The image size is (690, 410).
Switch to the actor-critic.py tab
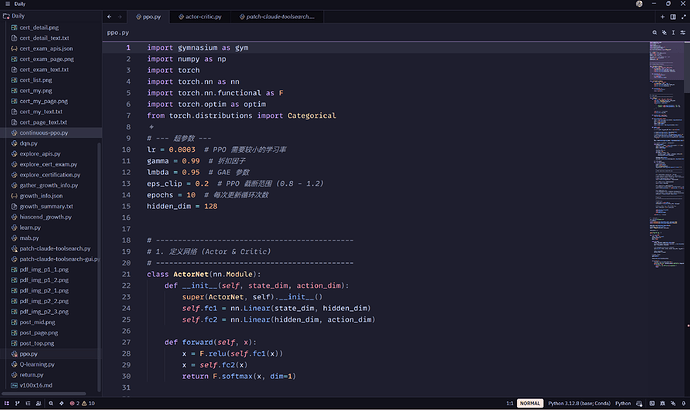pos(200,17)
